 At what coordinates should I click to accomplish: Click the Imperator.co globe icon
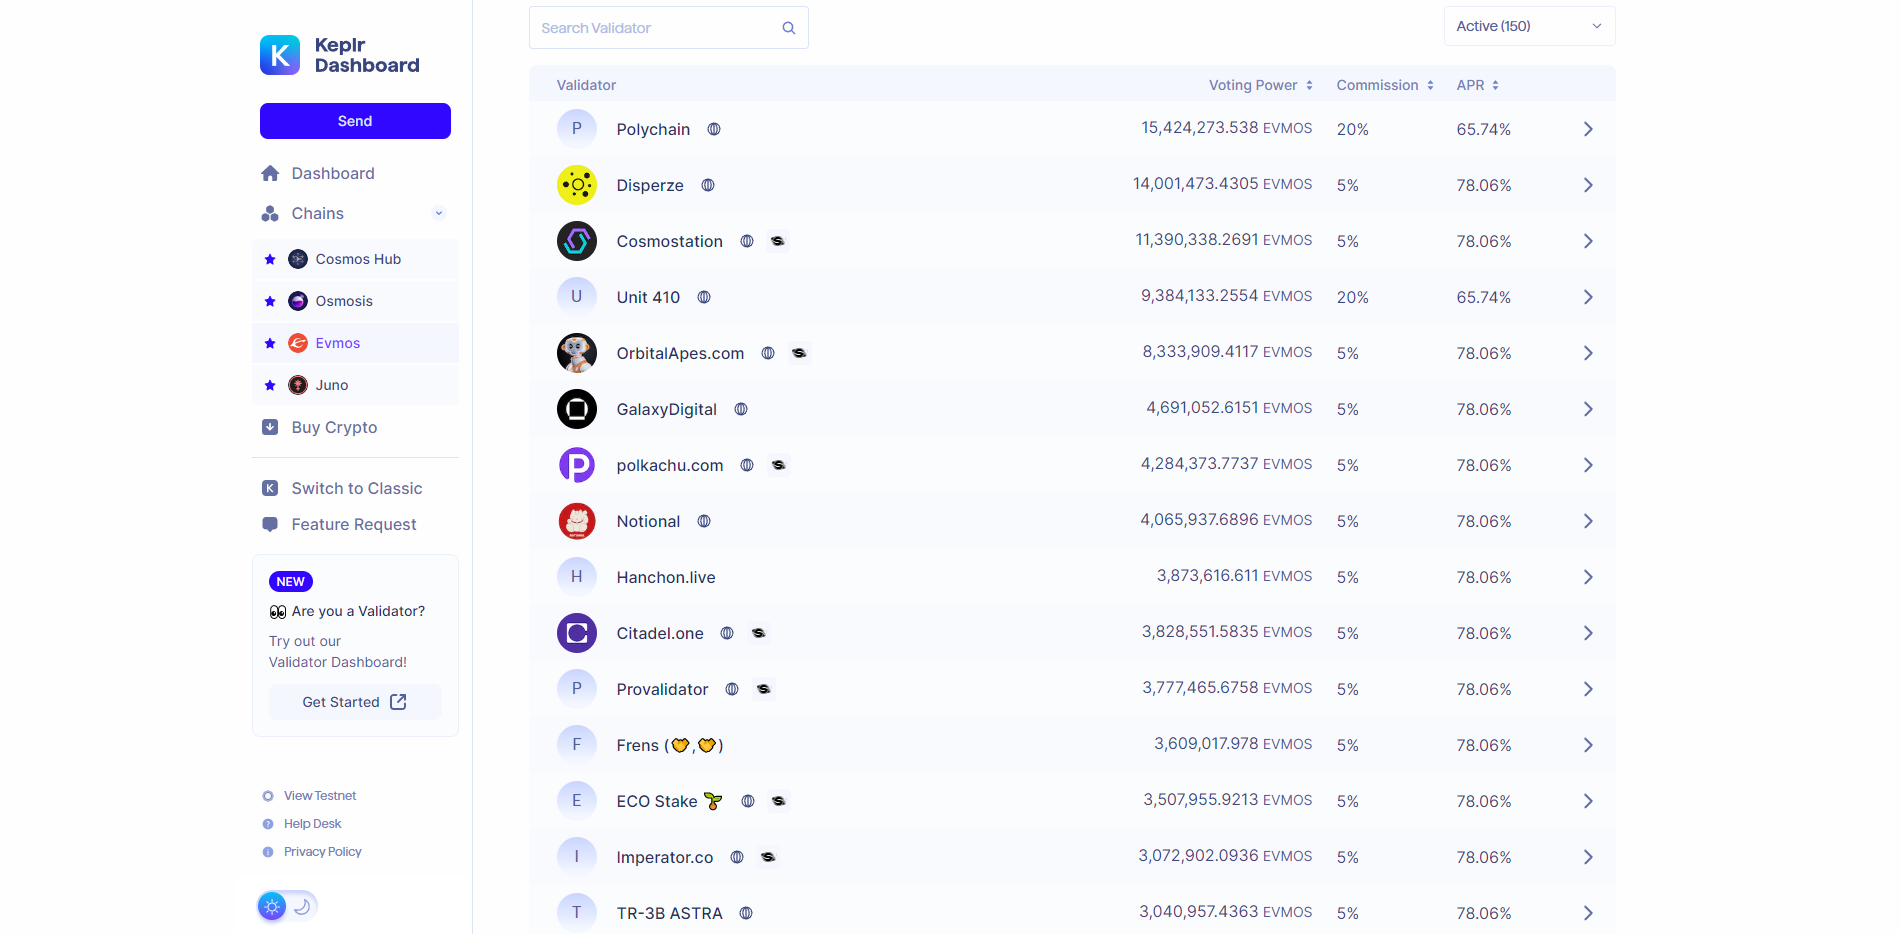coord(737,857)
